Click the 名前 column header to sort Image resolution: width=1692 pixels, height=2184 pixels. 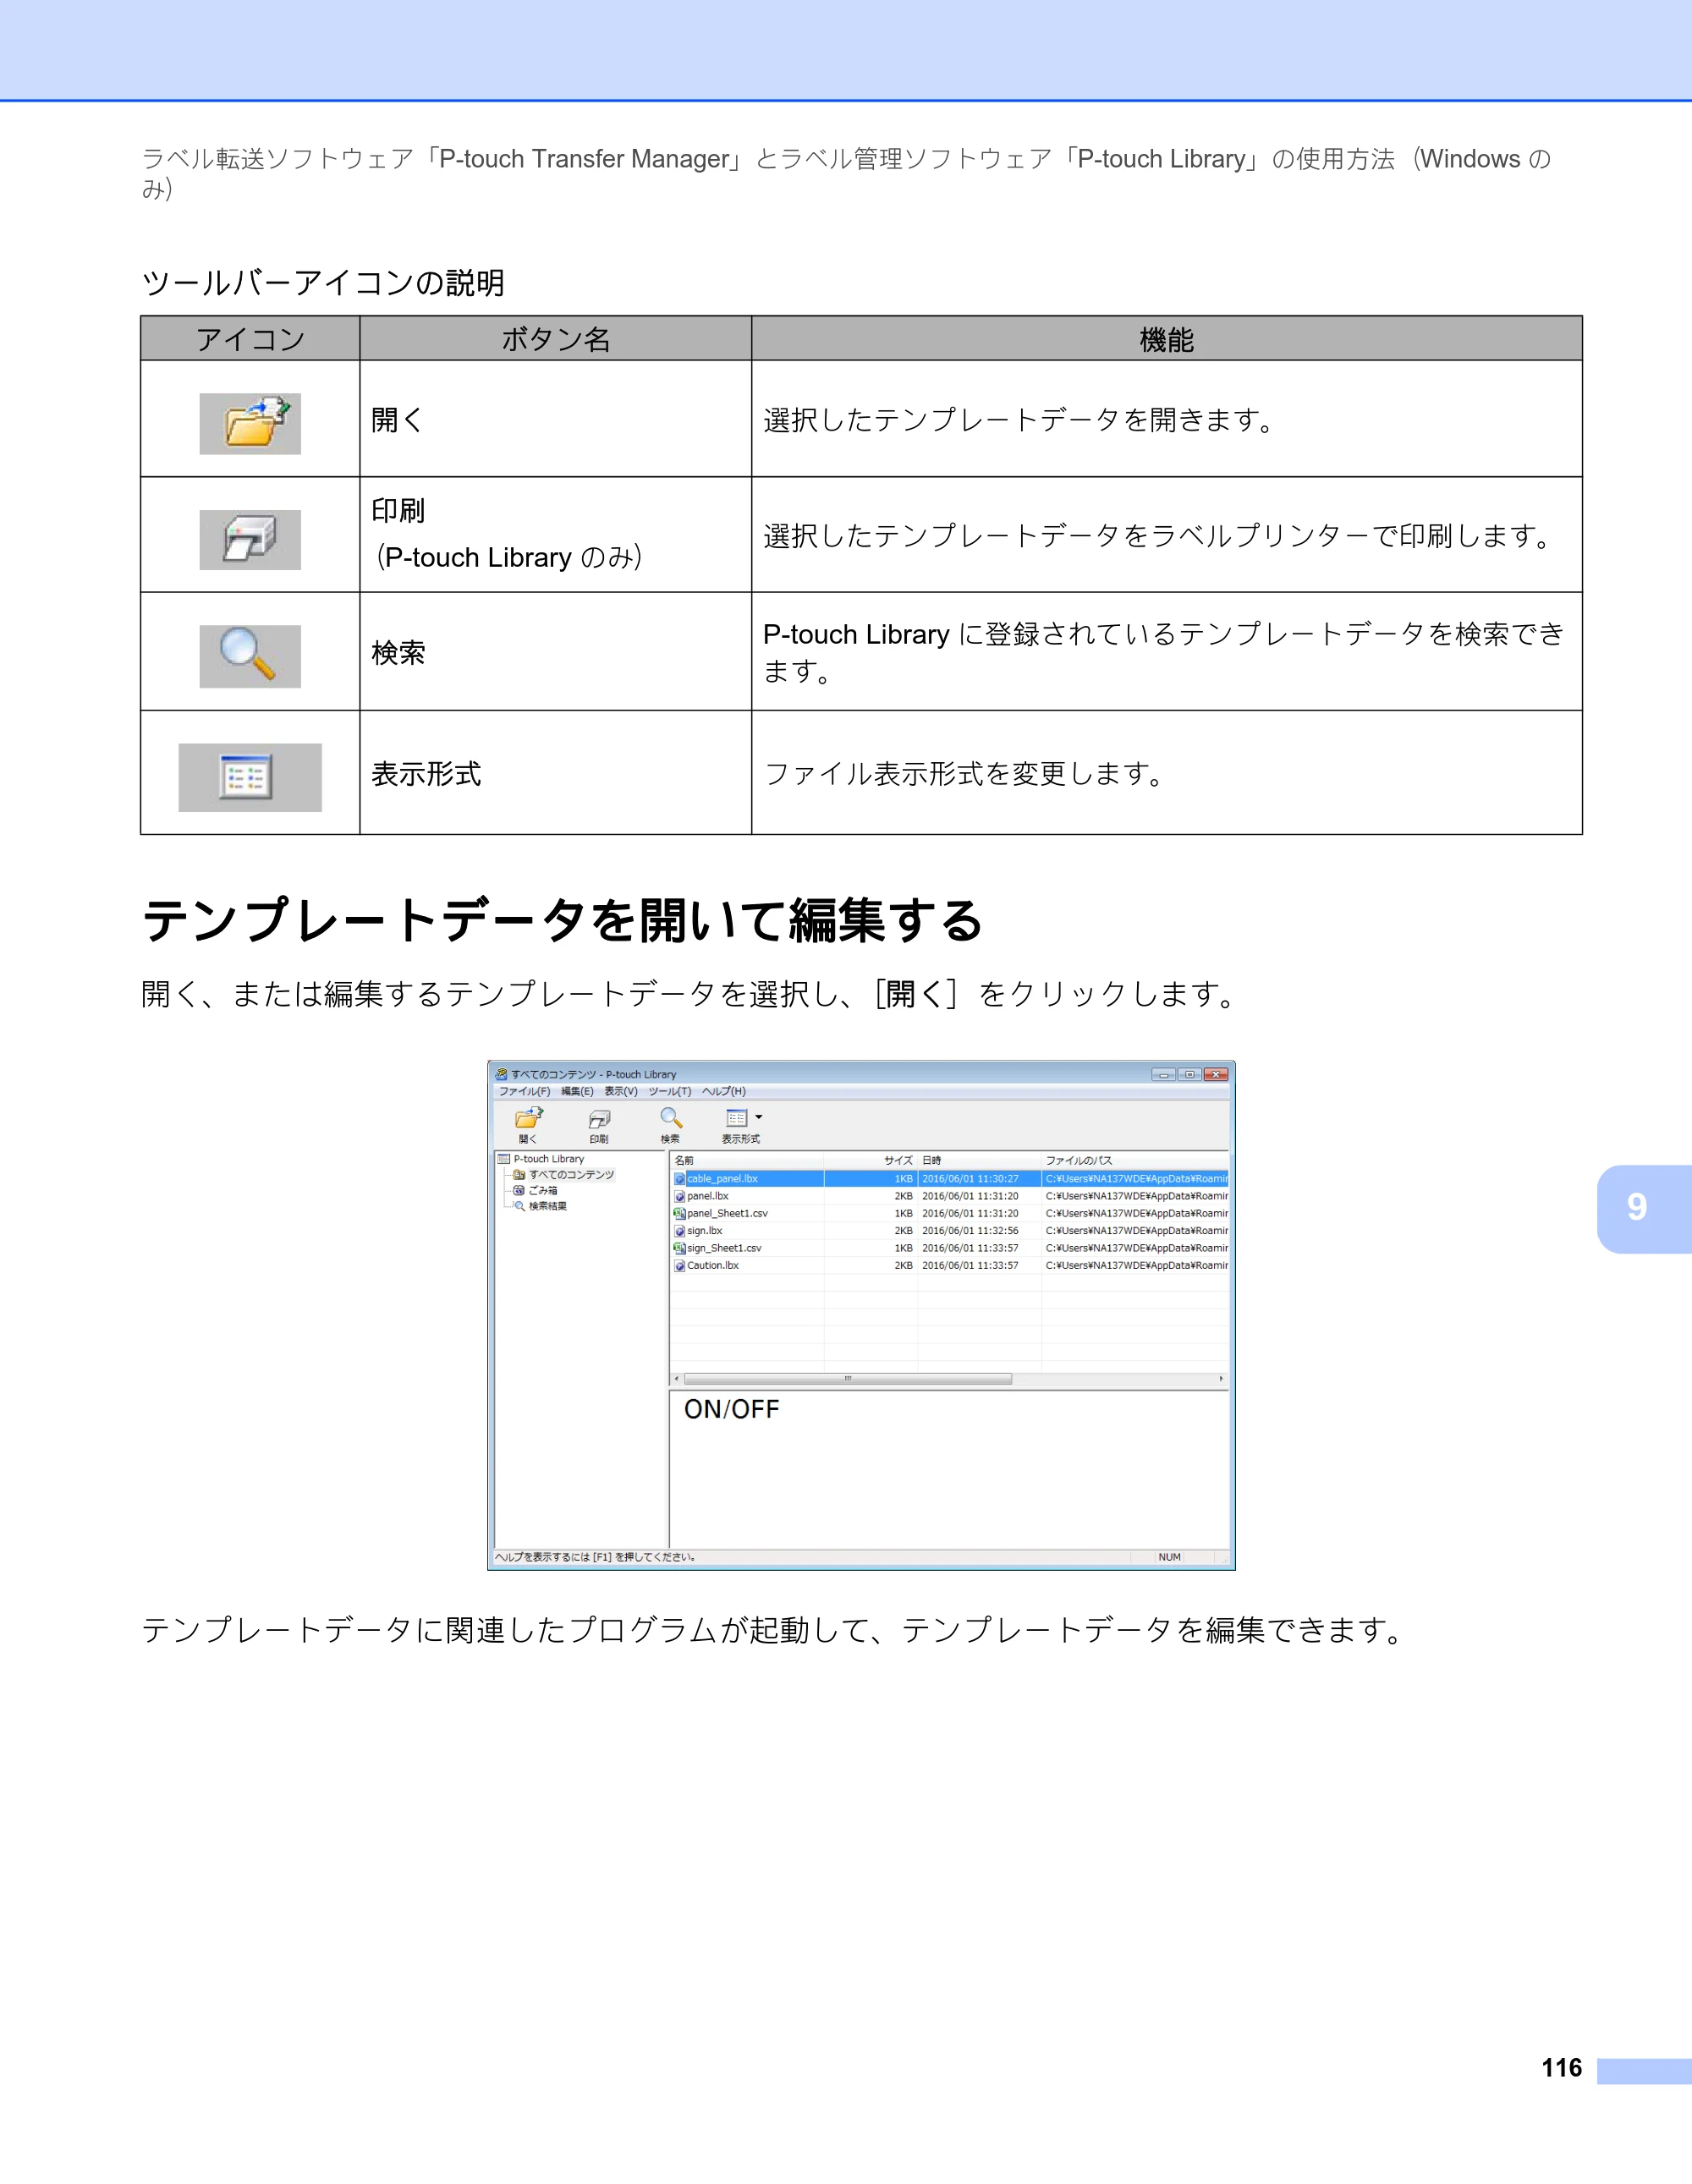(x=747, y=1160)
